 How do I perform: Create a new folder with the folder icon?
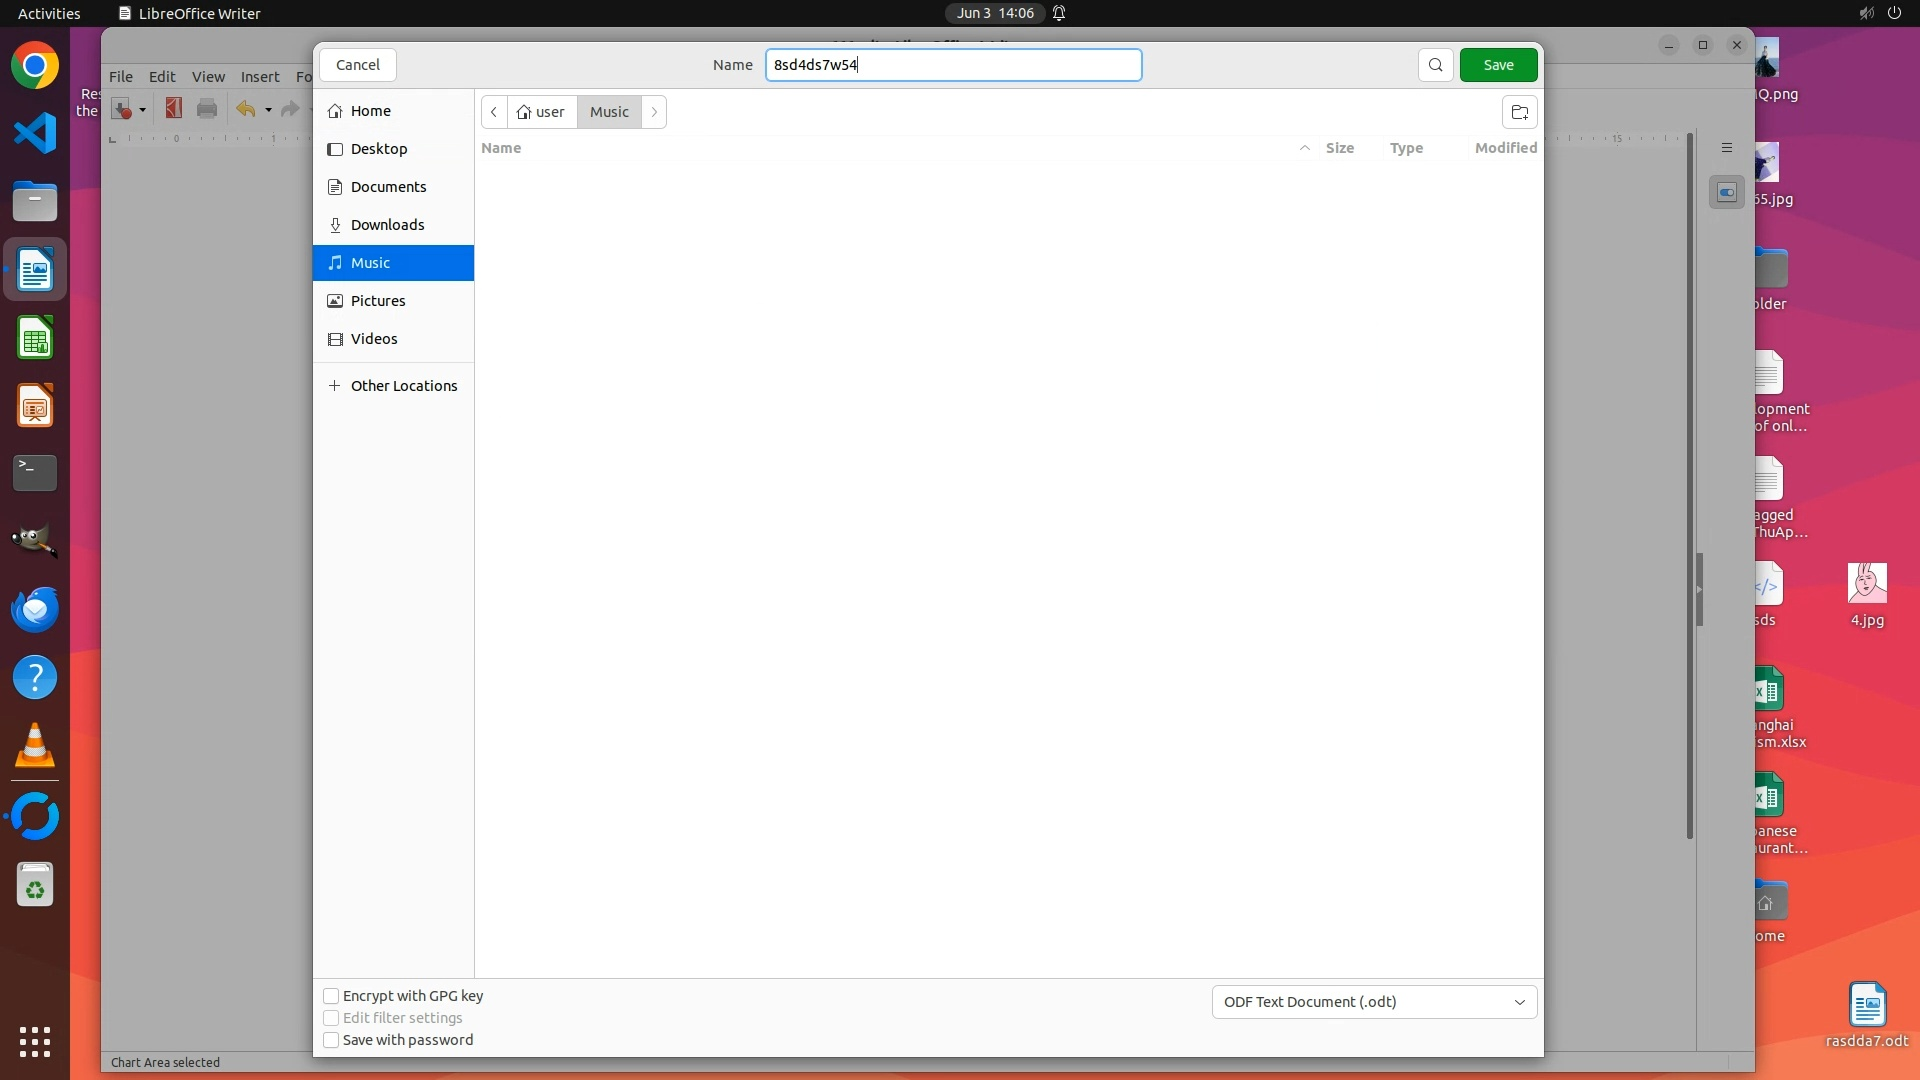(1519, 112)
